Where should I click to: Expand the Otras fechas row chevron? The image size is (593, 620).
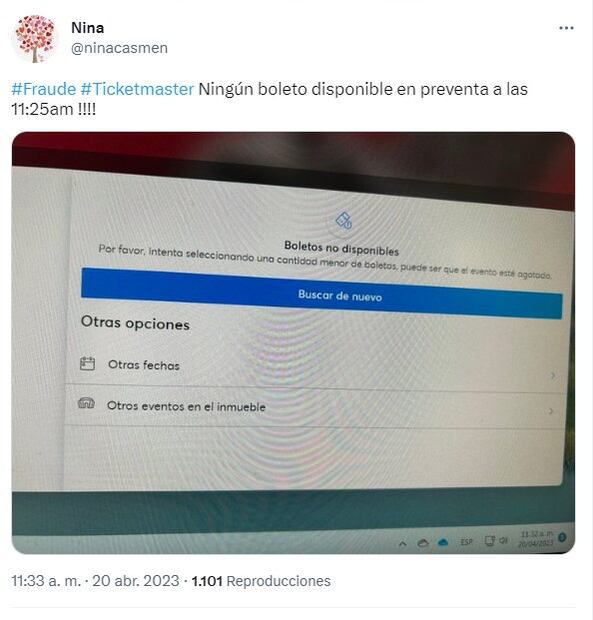pos(553,375)
